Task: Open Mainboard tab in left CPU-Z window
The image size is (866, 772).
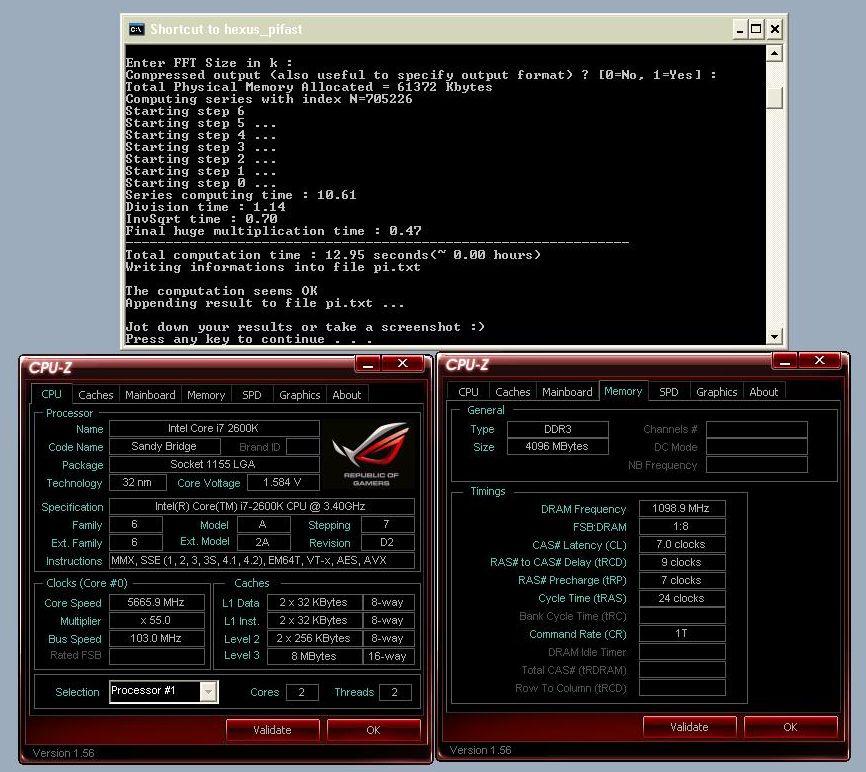Action: click(x=150, y=395)
